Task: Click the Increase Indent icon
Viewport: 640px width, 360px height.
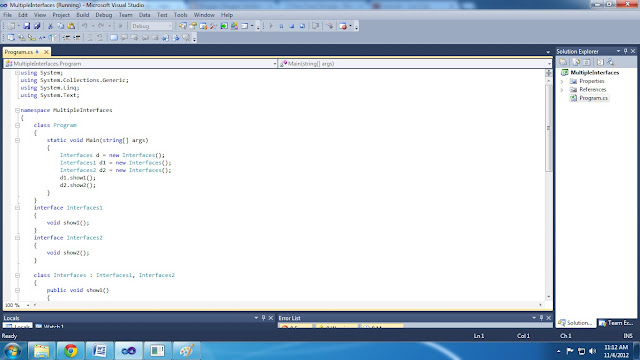Action: tap(77, 38)
